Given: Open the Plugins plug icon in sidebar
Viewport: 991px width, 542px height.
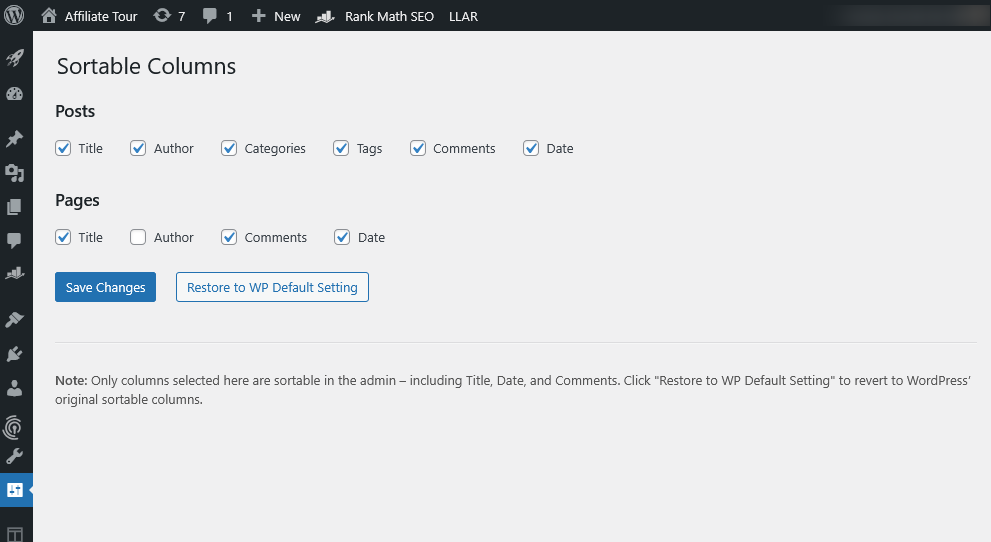Looking at the screenshot, I should click(x=15, y=354).
